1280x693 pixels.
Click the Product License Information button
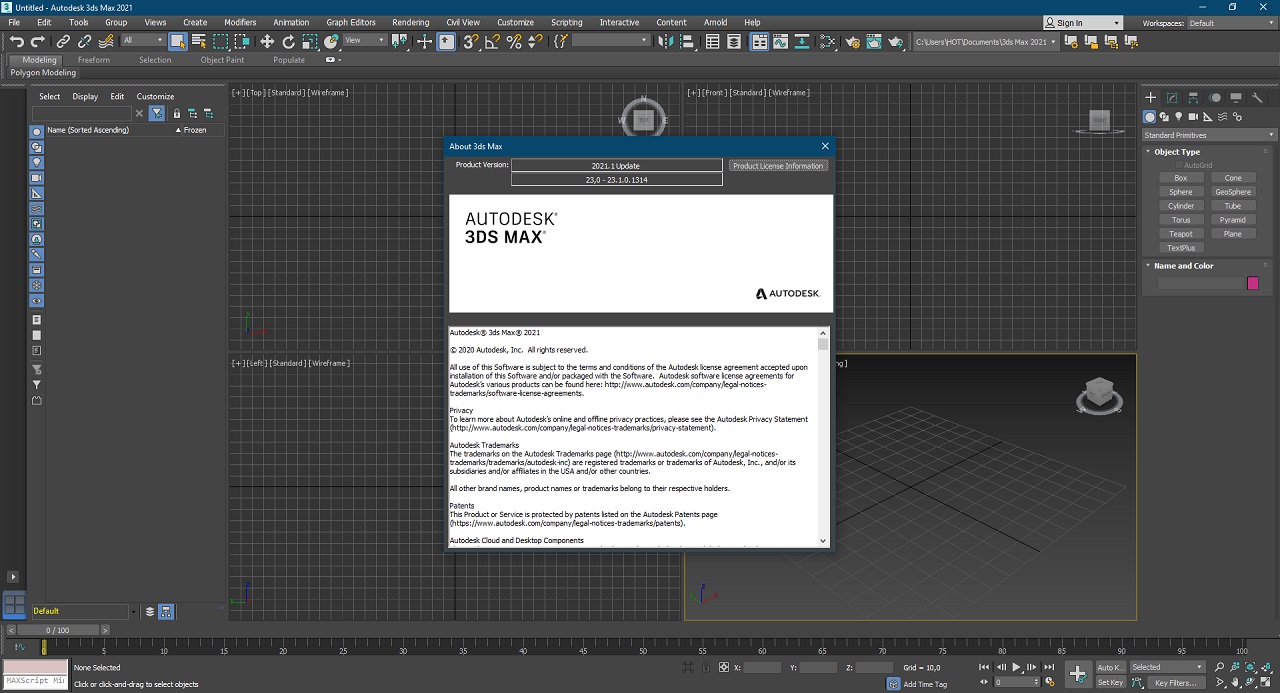[778, 166]
